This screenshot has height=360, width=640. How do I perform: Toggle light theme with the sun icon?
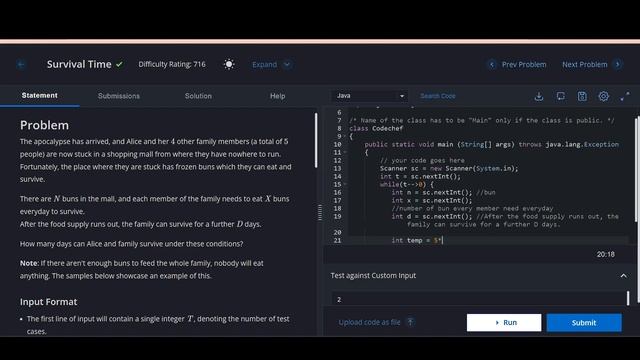tap(229, 64)
